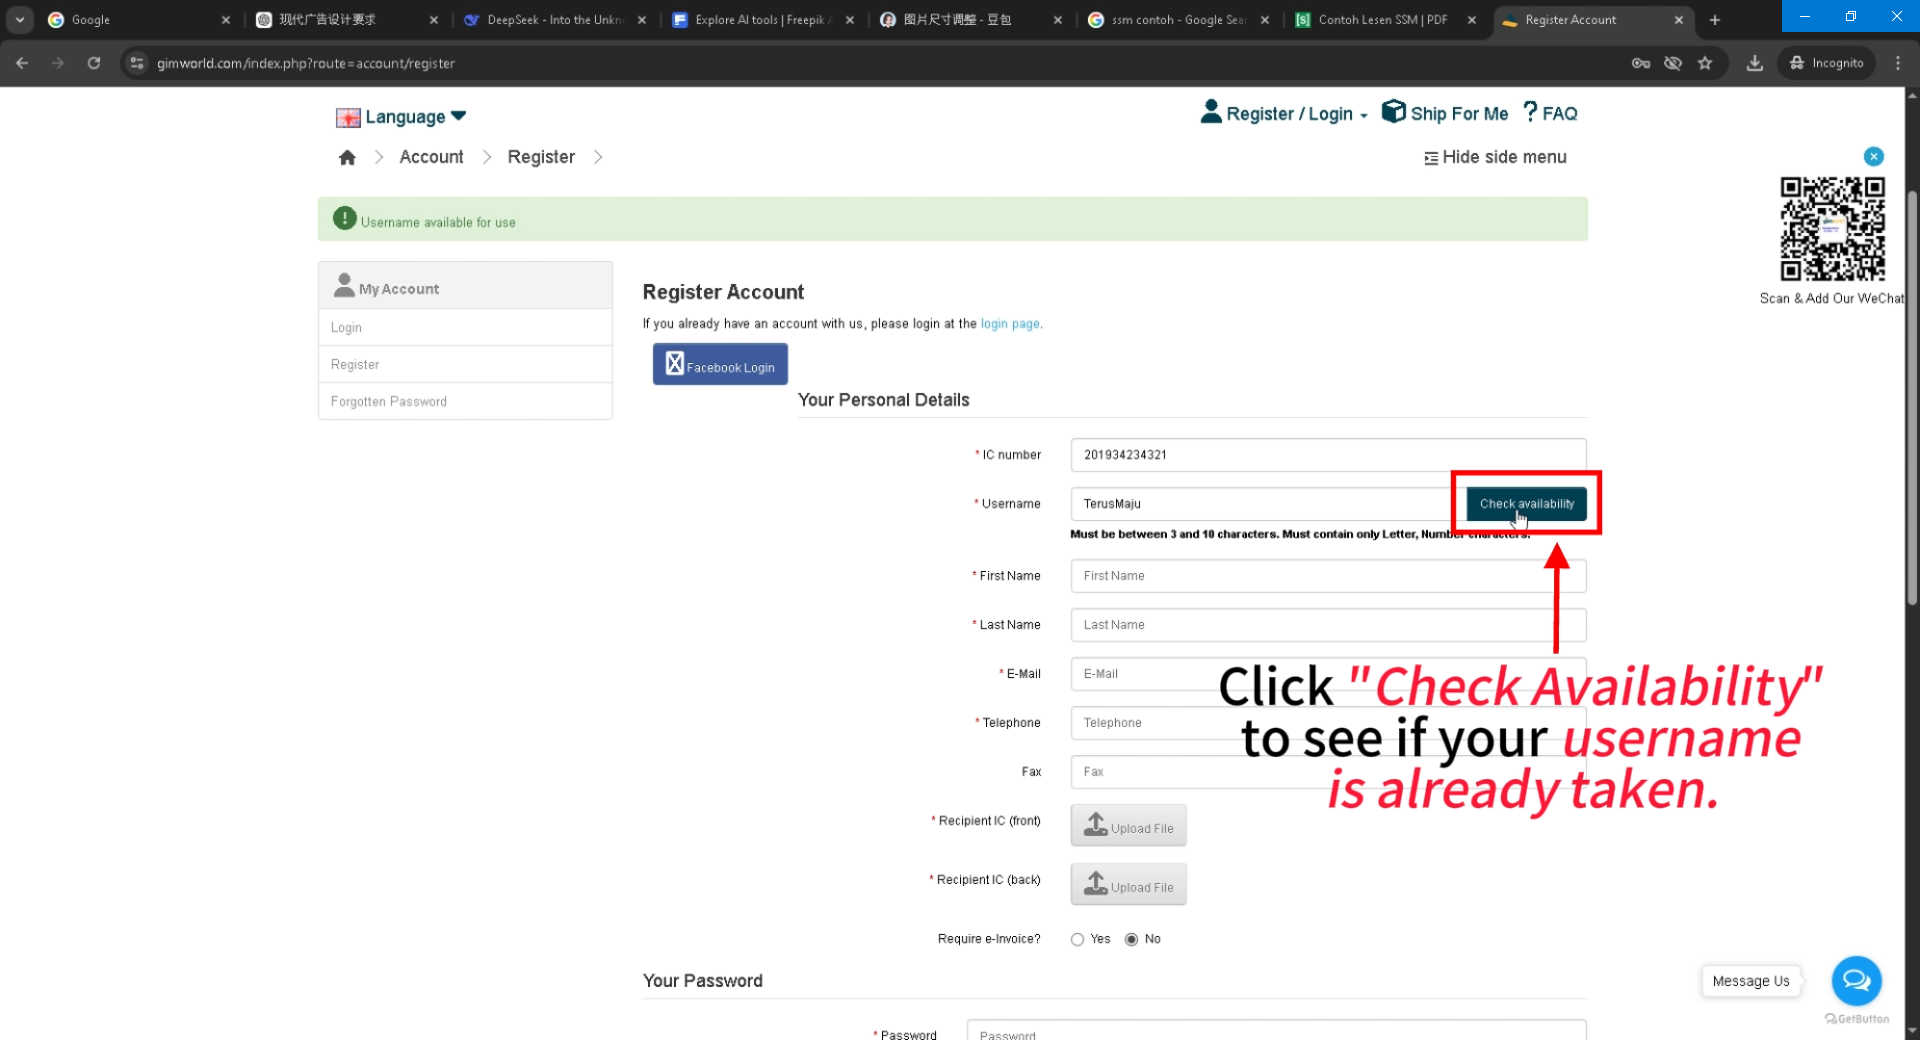Open Ship For Me page

(x=1445, y=113)
